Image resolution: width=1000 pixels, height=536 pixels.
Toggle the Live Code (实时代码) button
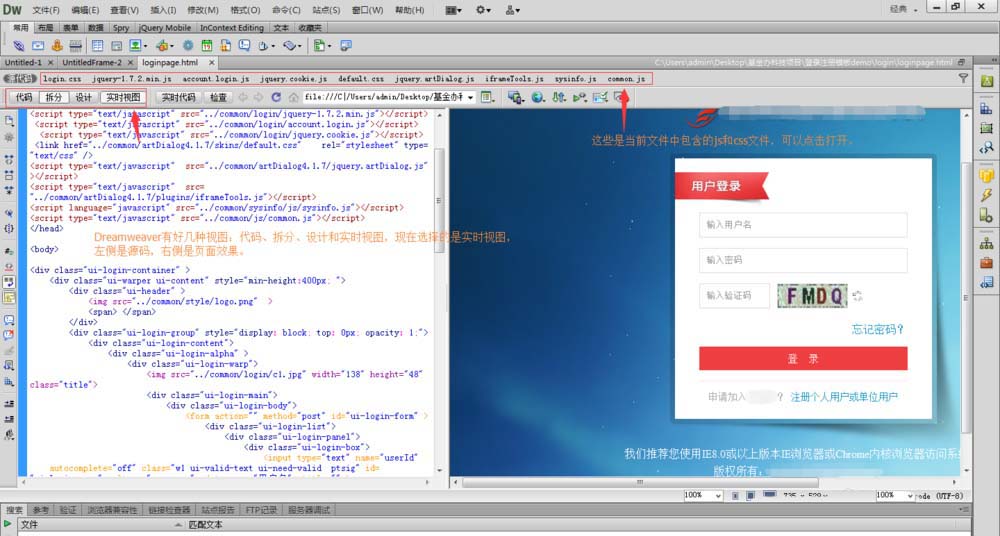coord(179,97)
